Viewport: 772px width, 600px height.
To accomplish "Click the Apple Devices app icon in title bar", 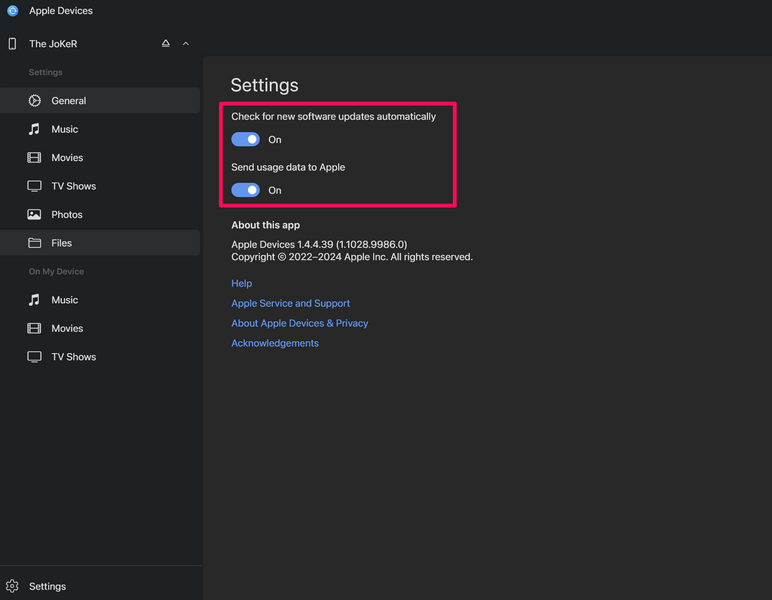I will (13, 11).
